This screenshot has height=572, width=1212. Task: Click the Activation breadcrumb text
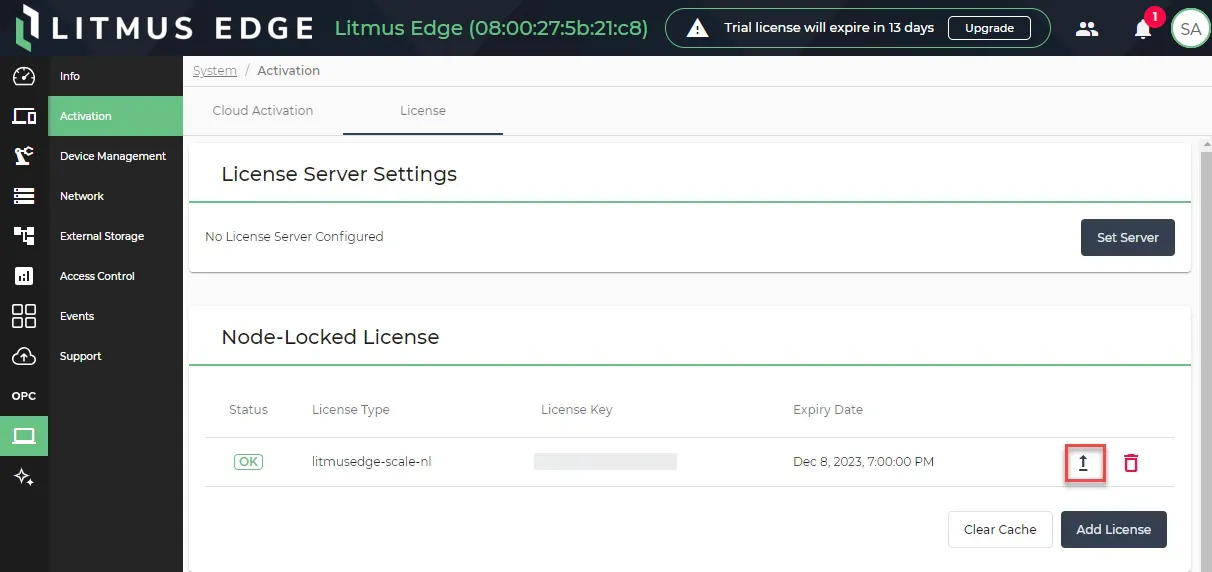click(289, 71)
